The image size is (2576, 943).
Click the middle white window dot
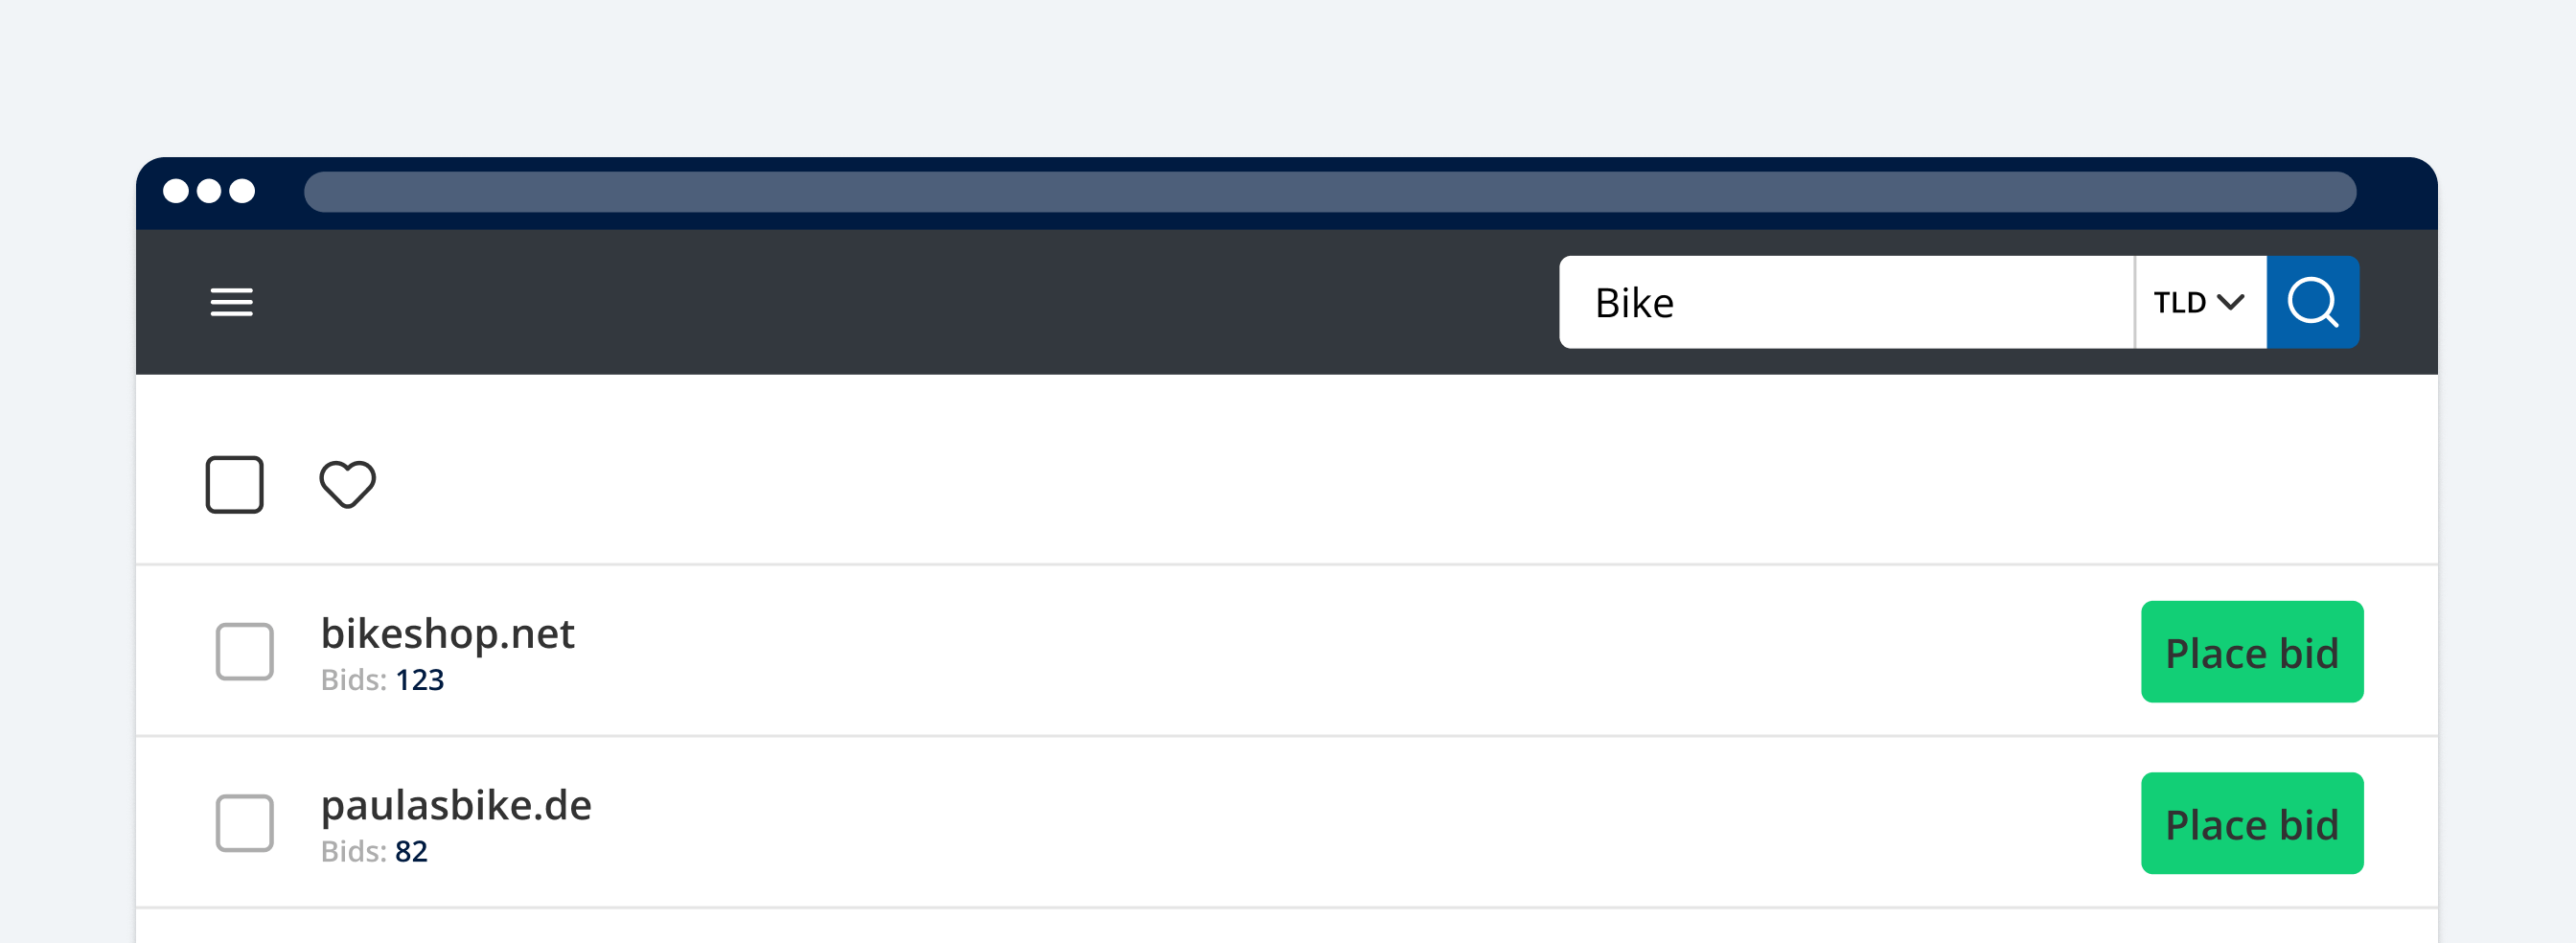pyautogui.click(x=209, y=191)
